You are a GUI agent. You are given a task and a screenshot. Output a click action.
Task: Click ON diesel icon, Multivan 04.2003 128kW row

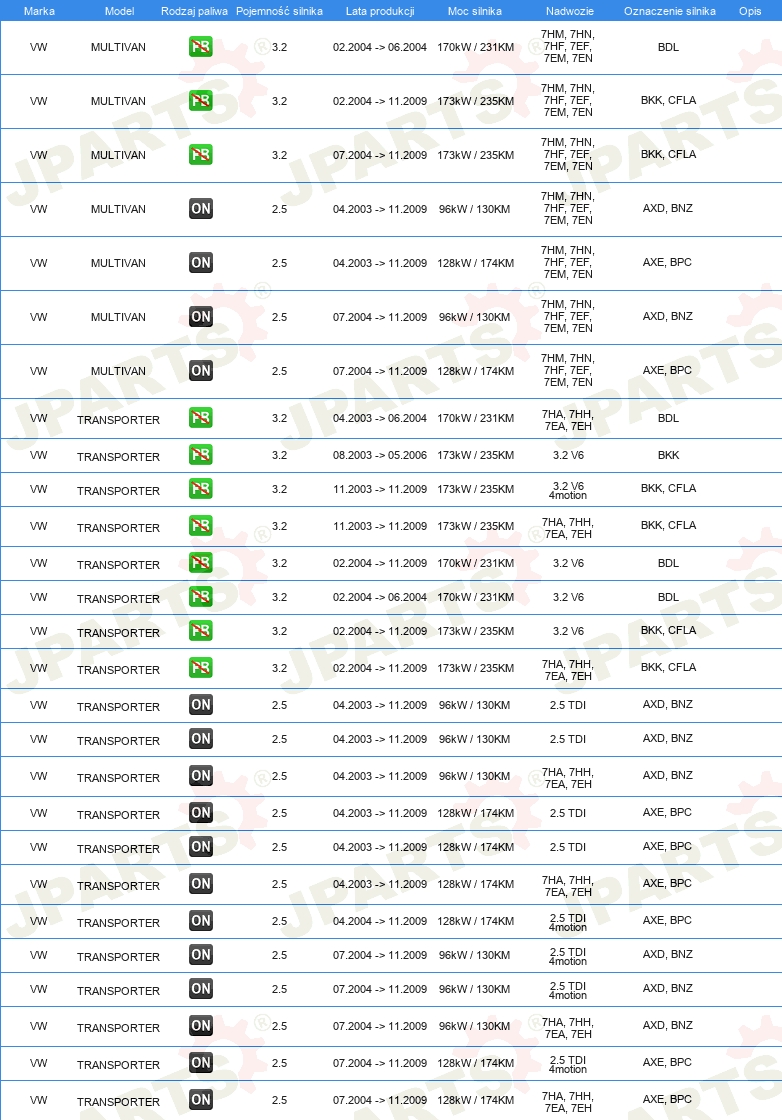coord(201,262)
